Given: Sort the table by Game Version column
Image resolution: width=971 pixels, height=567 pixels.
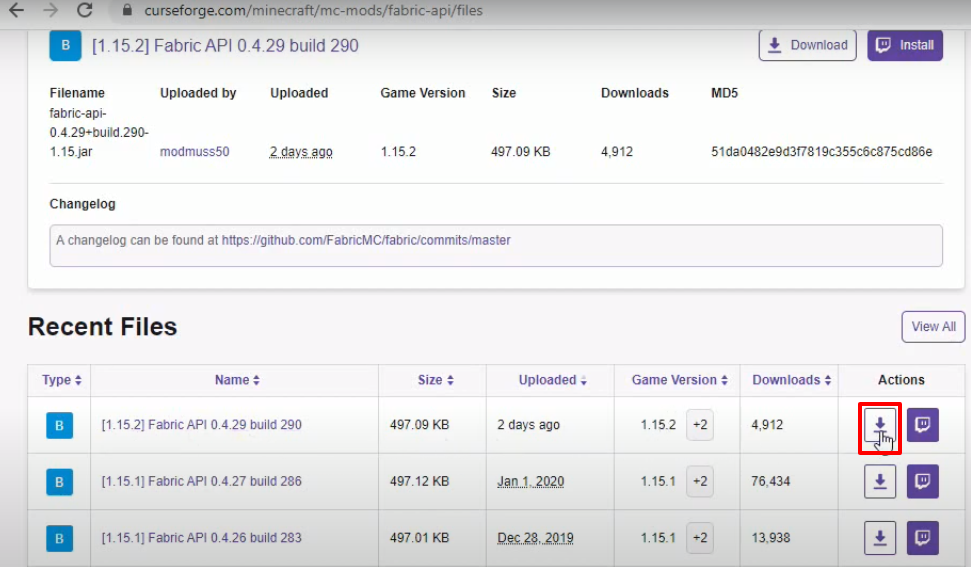Looking at the screenshot, I should coord(679,380).
